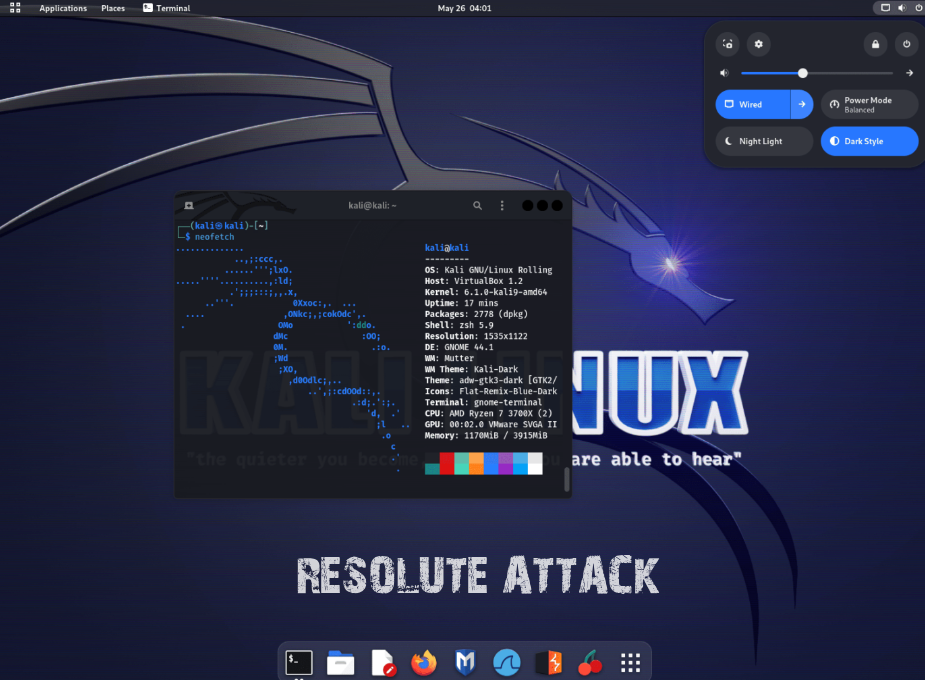
Task: Toggle Night Light on
Action: (x=765, y=142)
